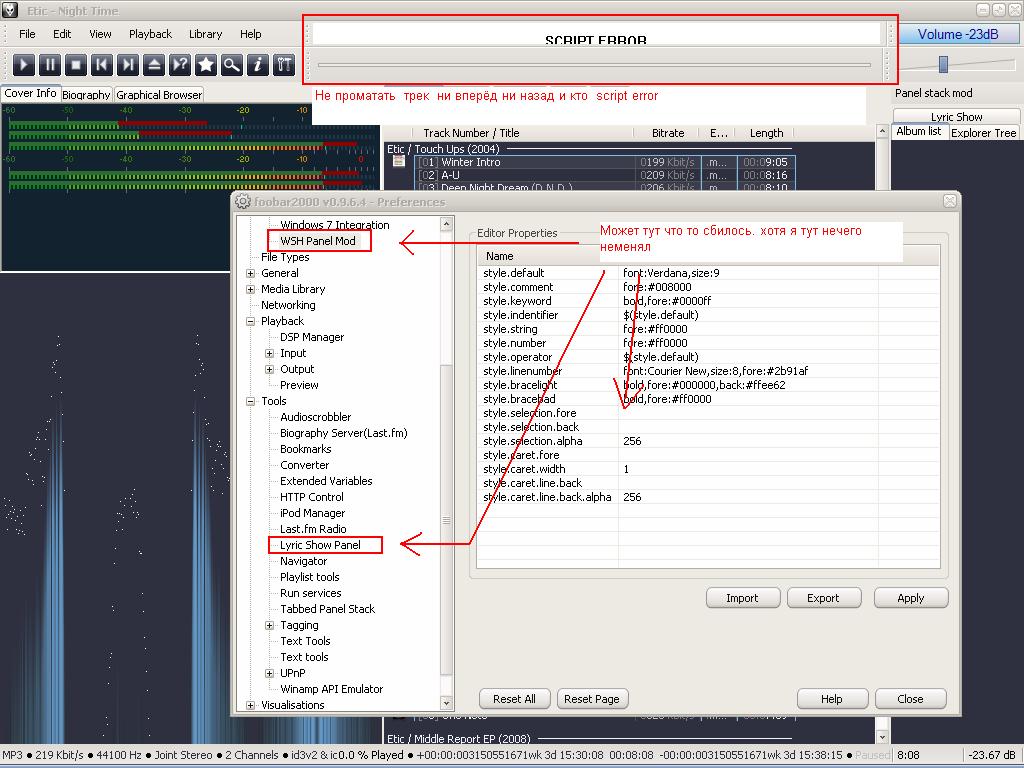Expand the Visualisations node
Viewport: 1024px width, 768px height.
pyautogui.click(x=251, y=705)
